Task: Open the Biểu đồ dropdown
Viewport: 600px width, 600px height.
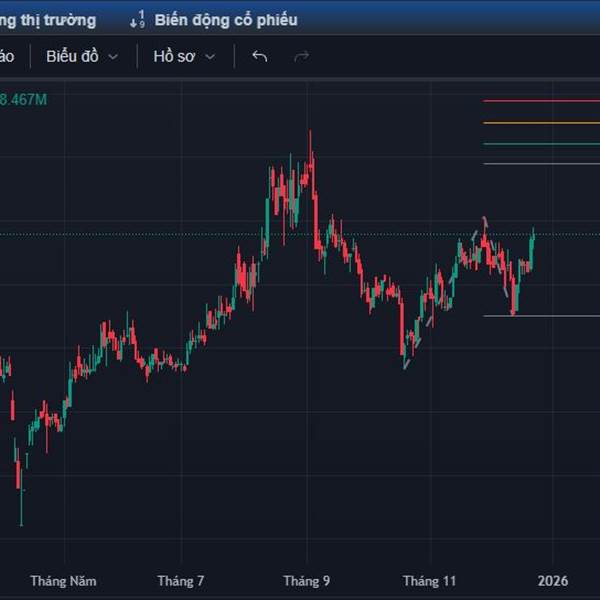Action: point(81,57)
